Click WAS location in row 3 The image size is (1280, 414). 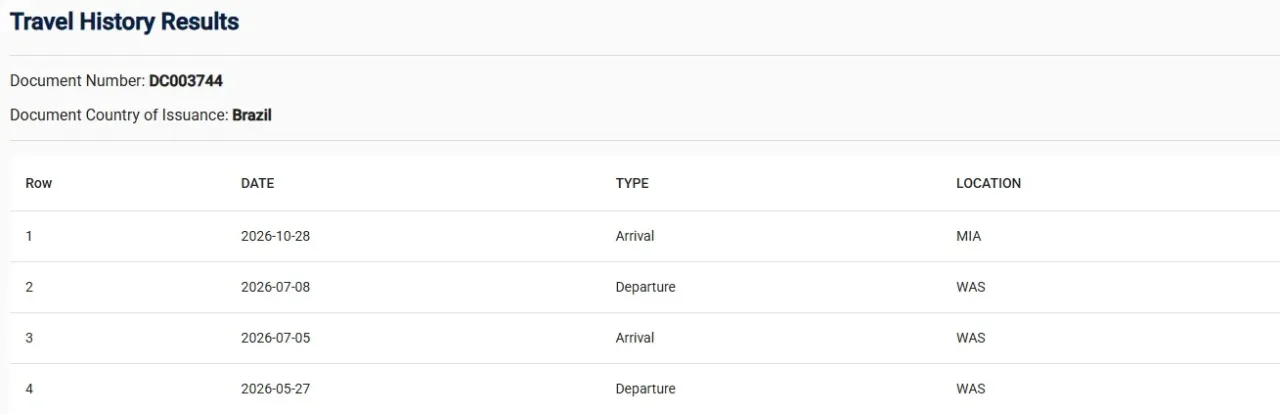(x=971, y=338)
